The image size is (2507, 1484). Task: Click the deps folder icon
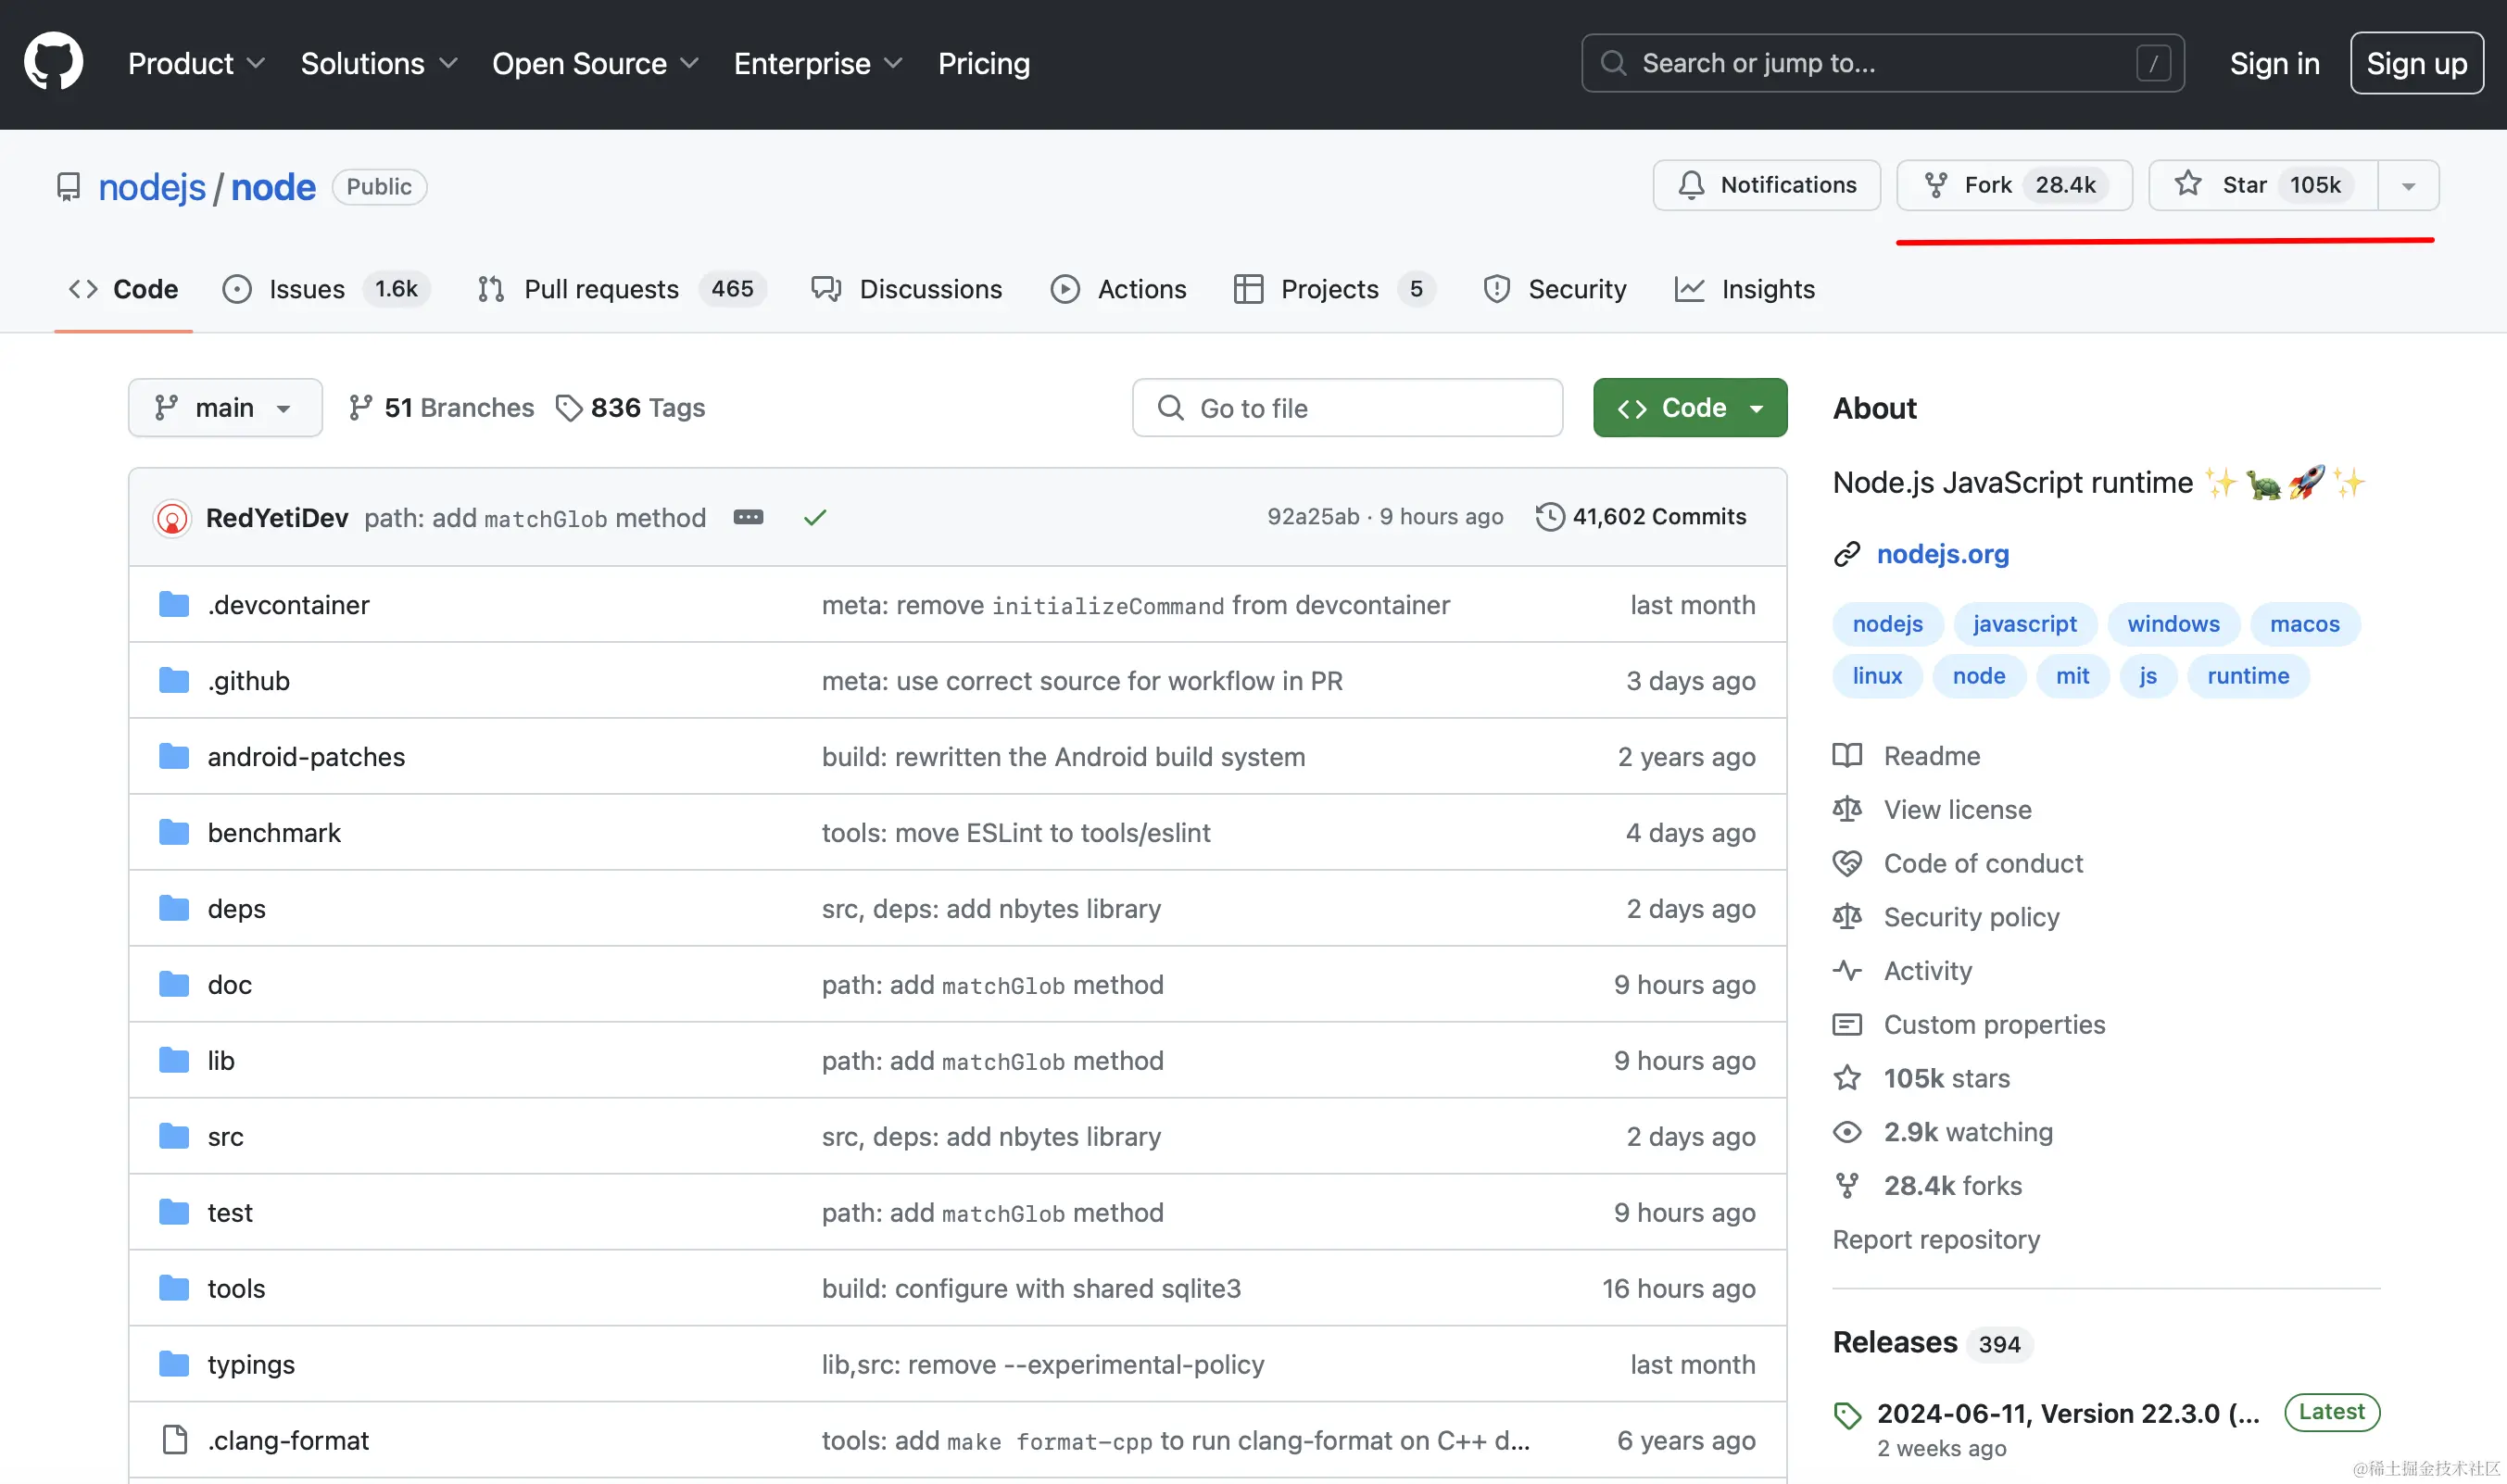[174, 908]
